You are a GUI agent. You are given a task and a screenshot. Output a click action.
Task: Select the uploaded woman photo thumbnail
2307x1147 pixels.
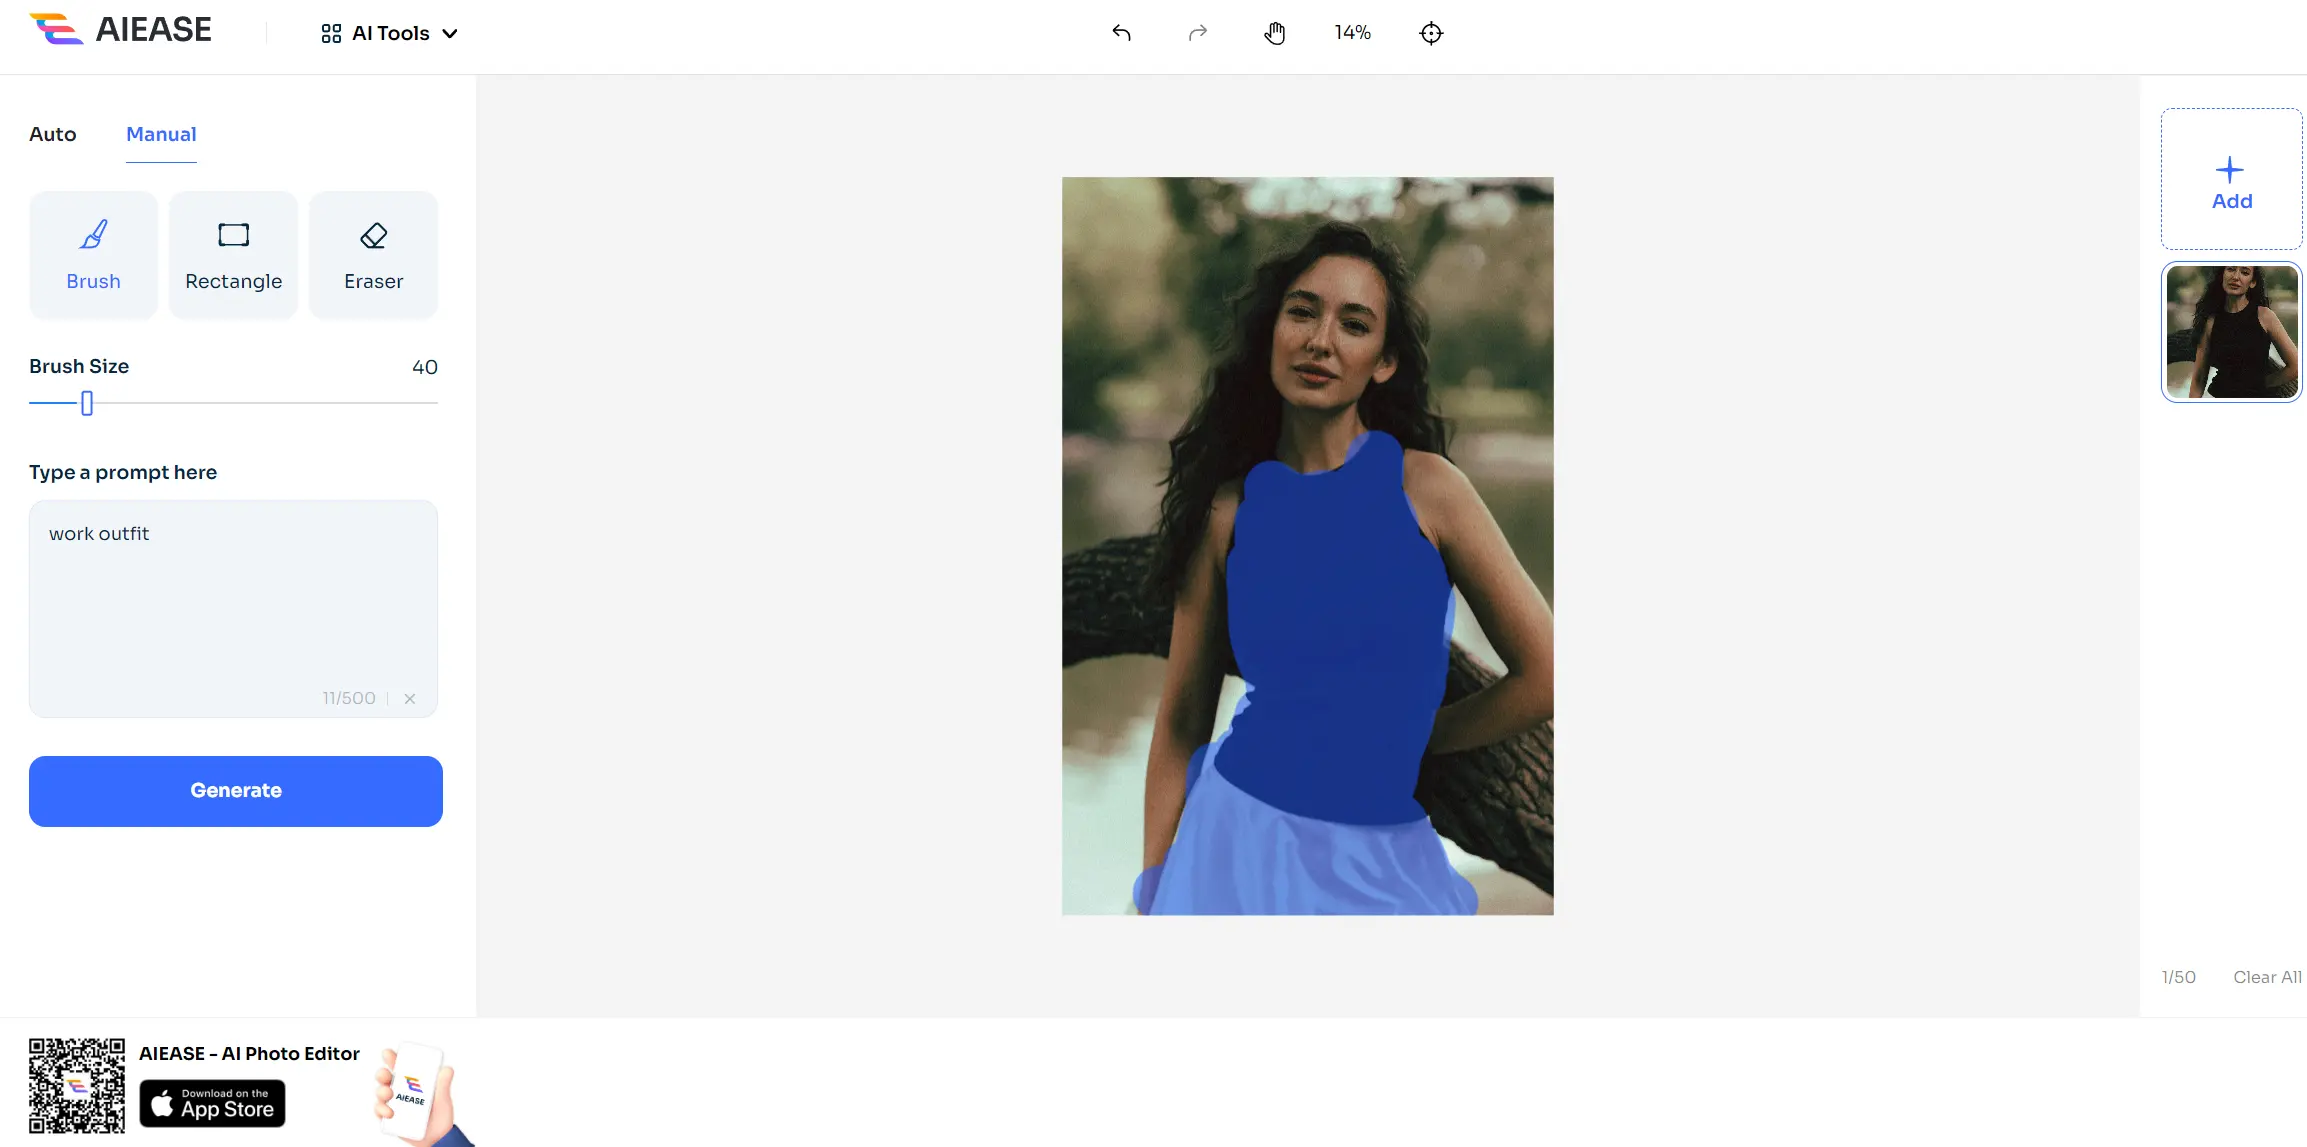coord(2231,332)
